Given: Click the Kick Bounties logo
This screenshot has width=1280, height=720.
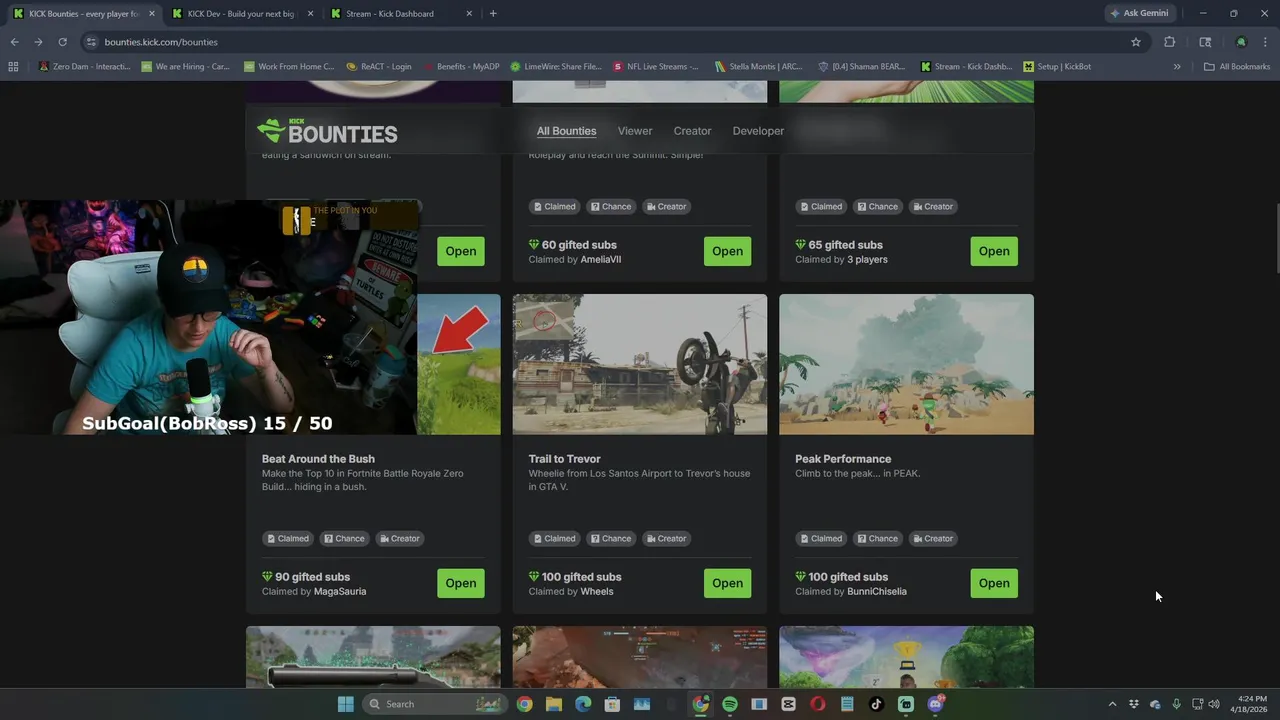Looking at the screenshot, I should tap(327, 131).
